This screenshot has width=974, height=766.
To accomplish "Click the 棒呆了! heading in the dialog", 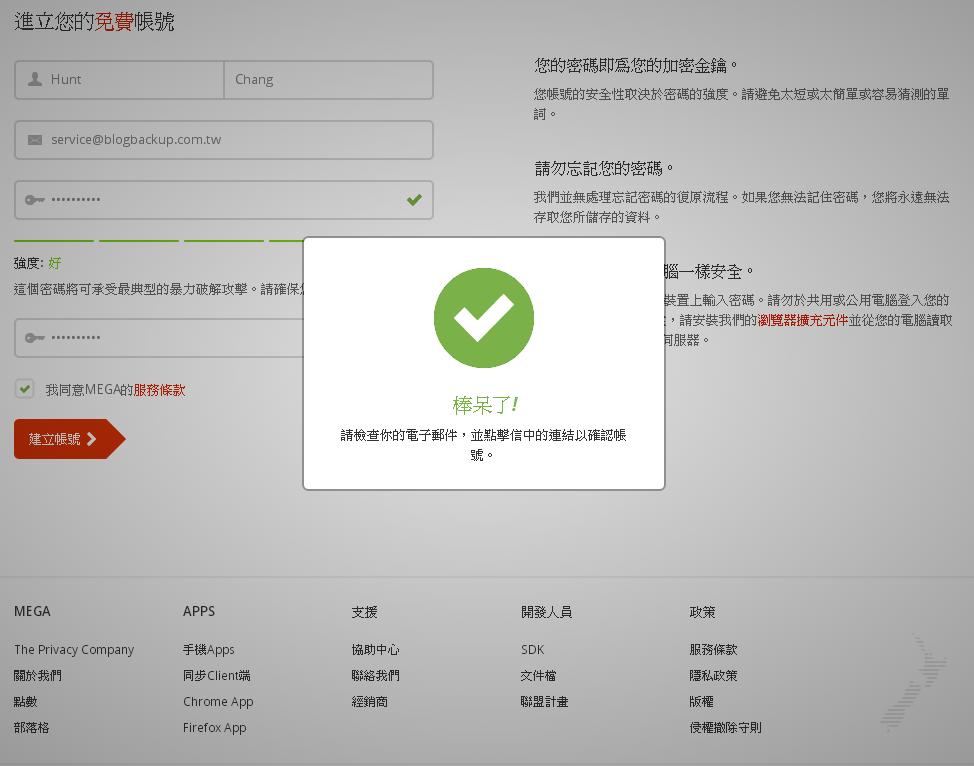I will 485,405.
